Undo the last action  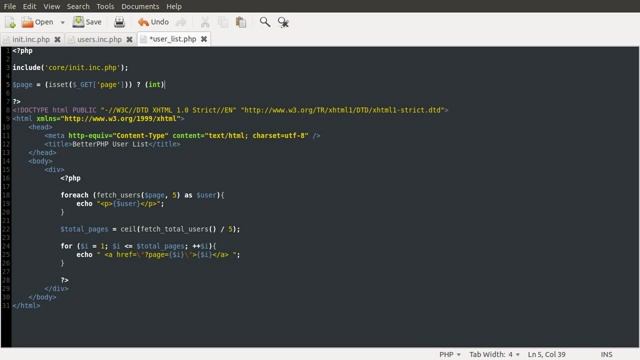tap(153, 22)
